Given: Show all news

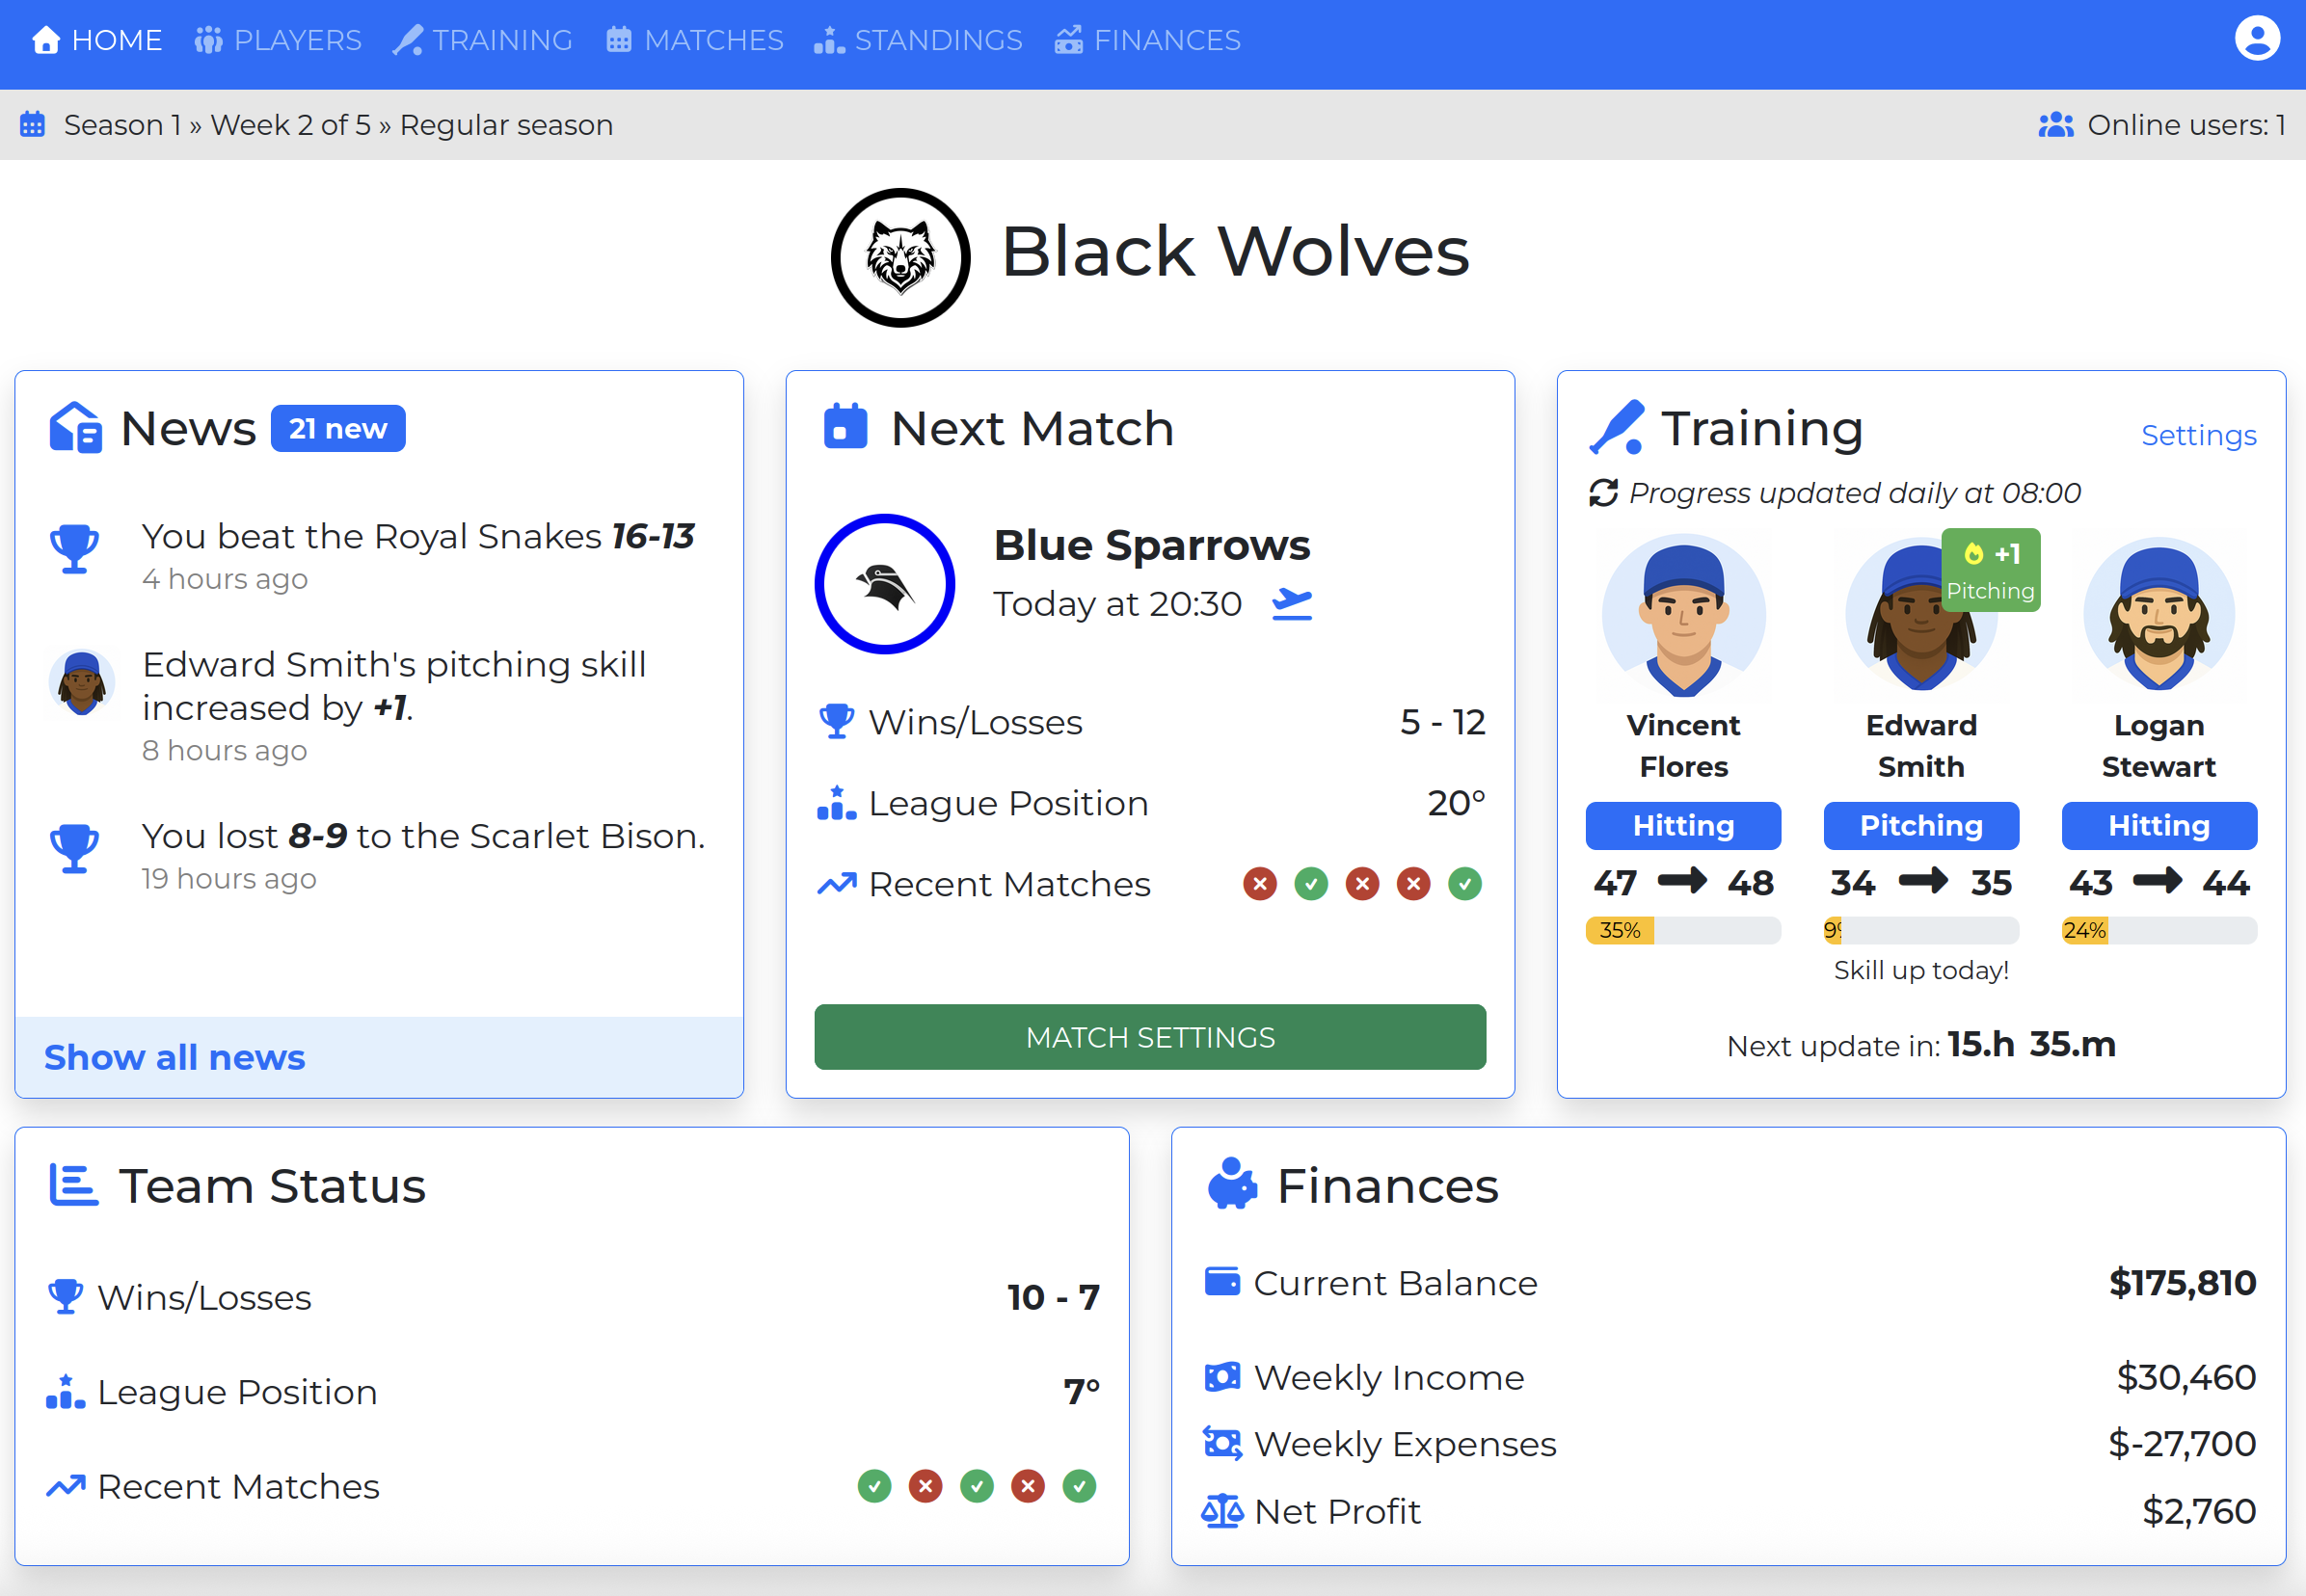Looking at the screenshot, I should tap(175, 1057).
